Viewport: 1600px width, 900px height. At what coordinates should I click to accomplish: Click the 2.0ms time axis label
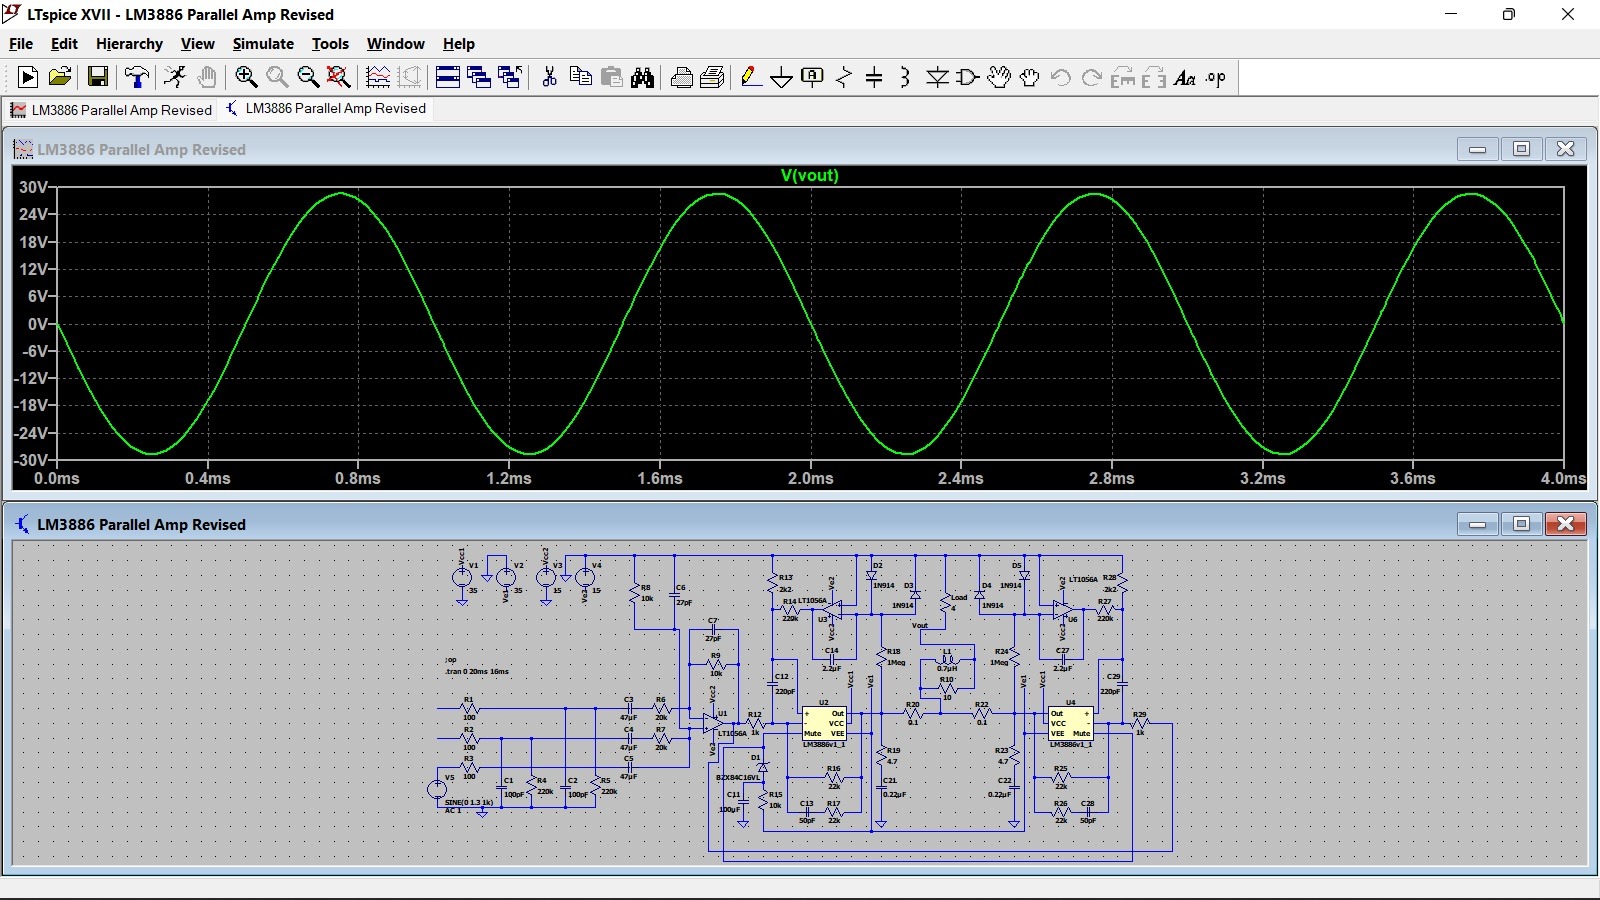810,479
